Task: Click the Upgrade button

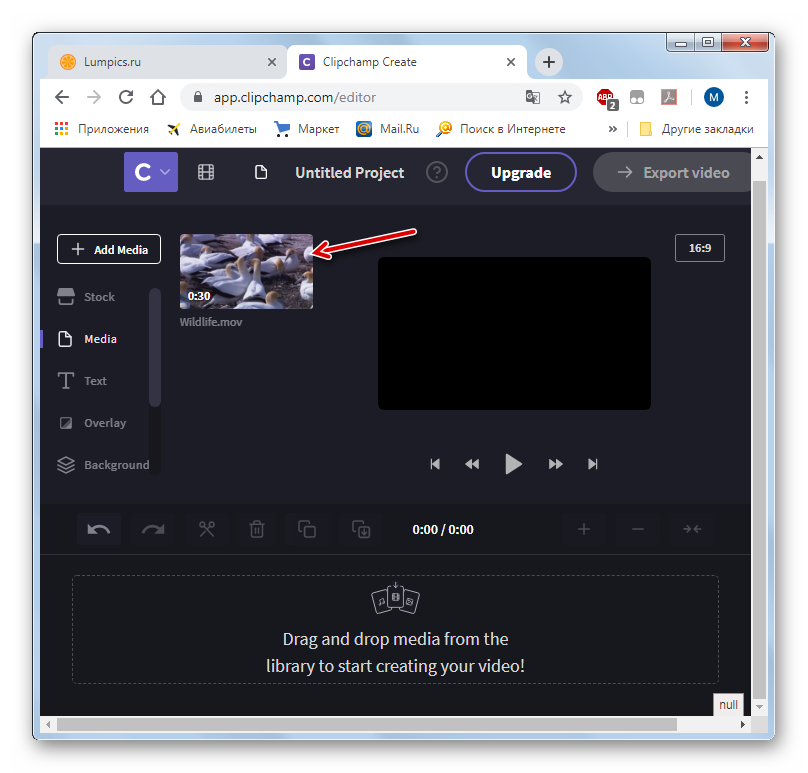Action: point(520,172)
